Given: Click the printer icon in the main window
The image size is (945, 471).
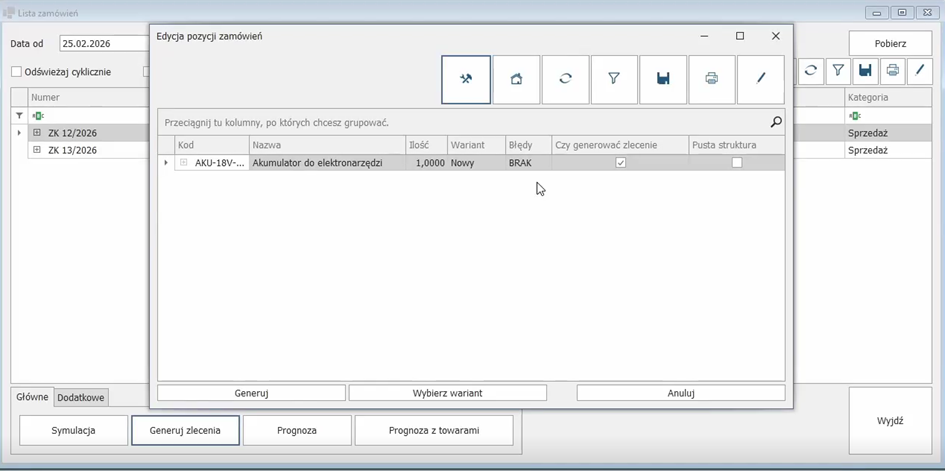Looking at the screenshot, I should pos(892,71).
